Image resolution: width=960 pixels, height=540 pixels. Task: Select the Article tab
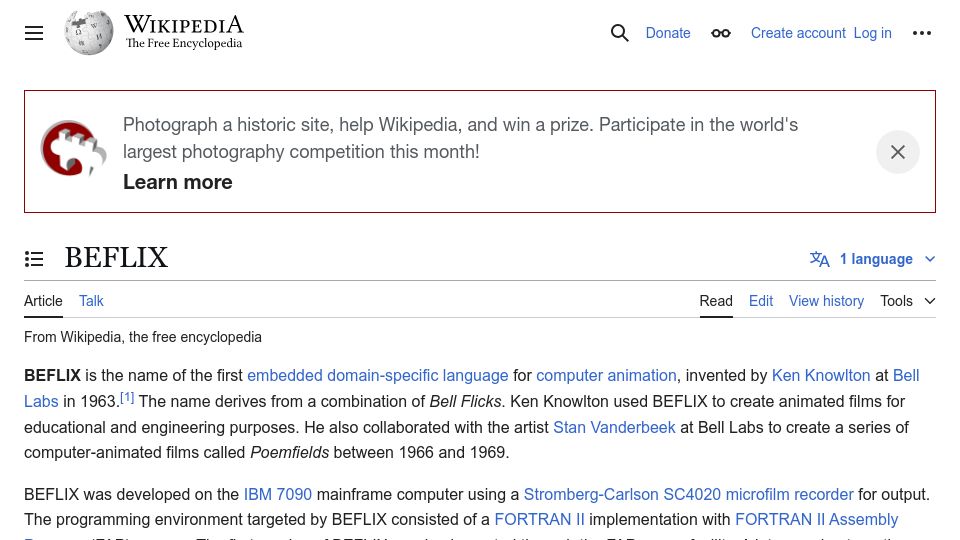[x=43, y=301]
